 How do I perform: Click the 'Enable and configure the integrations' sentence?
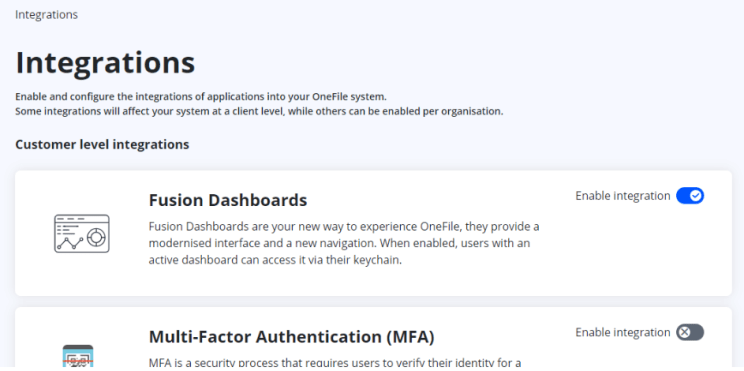(x=201, y=97)
